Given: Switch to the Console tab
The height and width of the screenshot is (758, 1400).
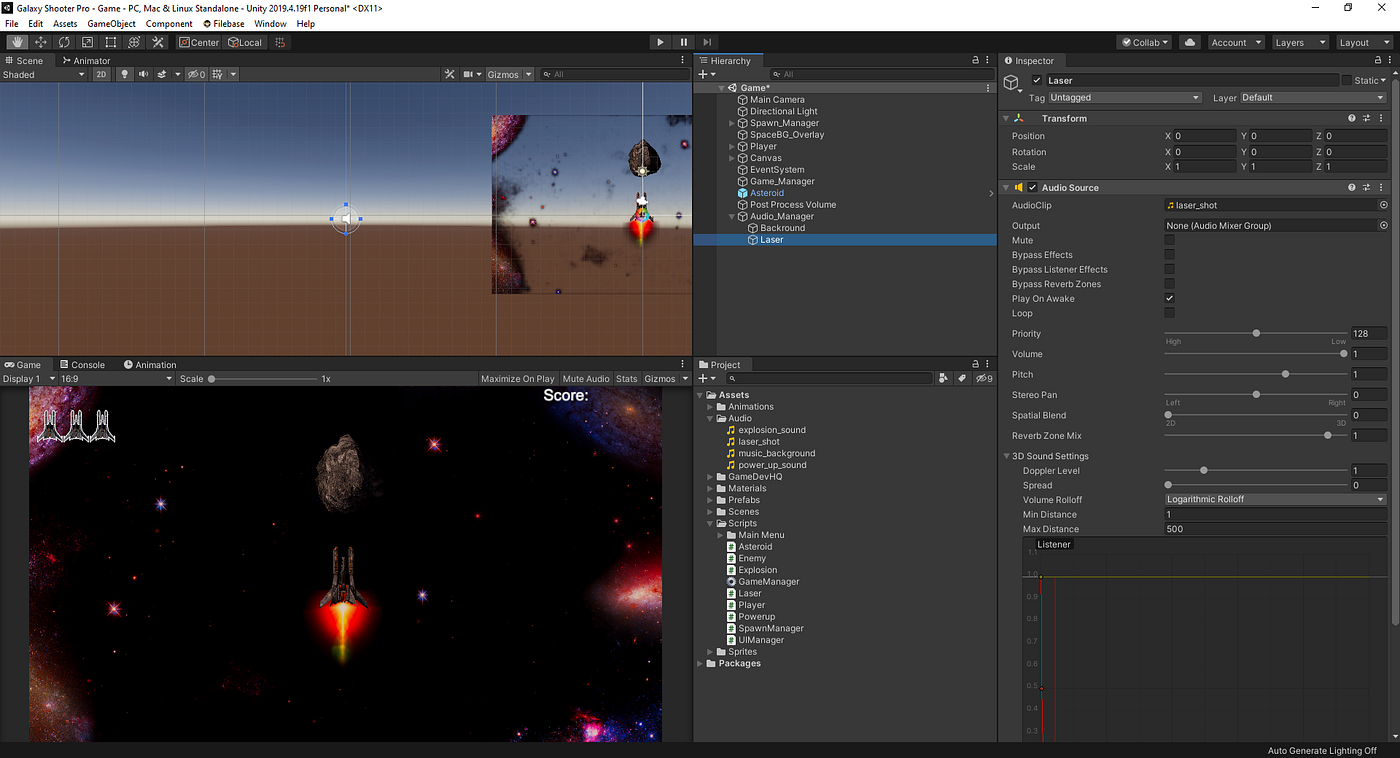Looking at the screenshot, I should (x=82, y=365).
